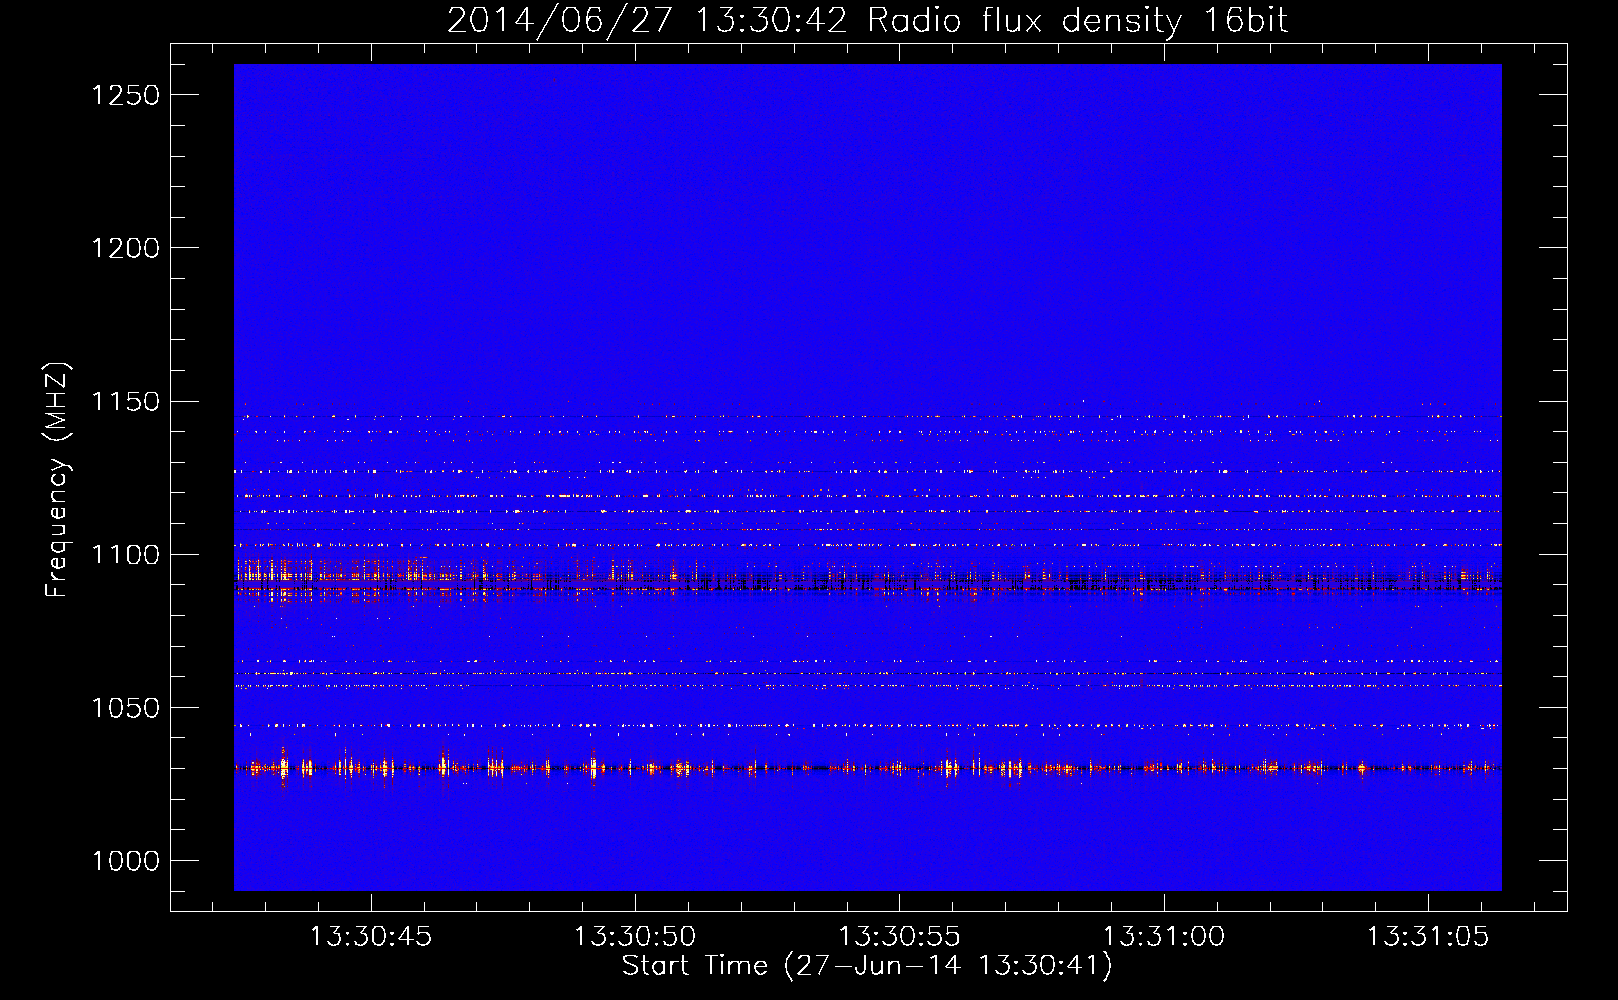This screenshot has height=1000, width=1618.
Task: Select the 1150 frequency axis label
Action: click(x=126, y=402)
